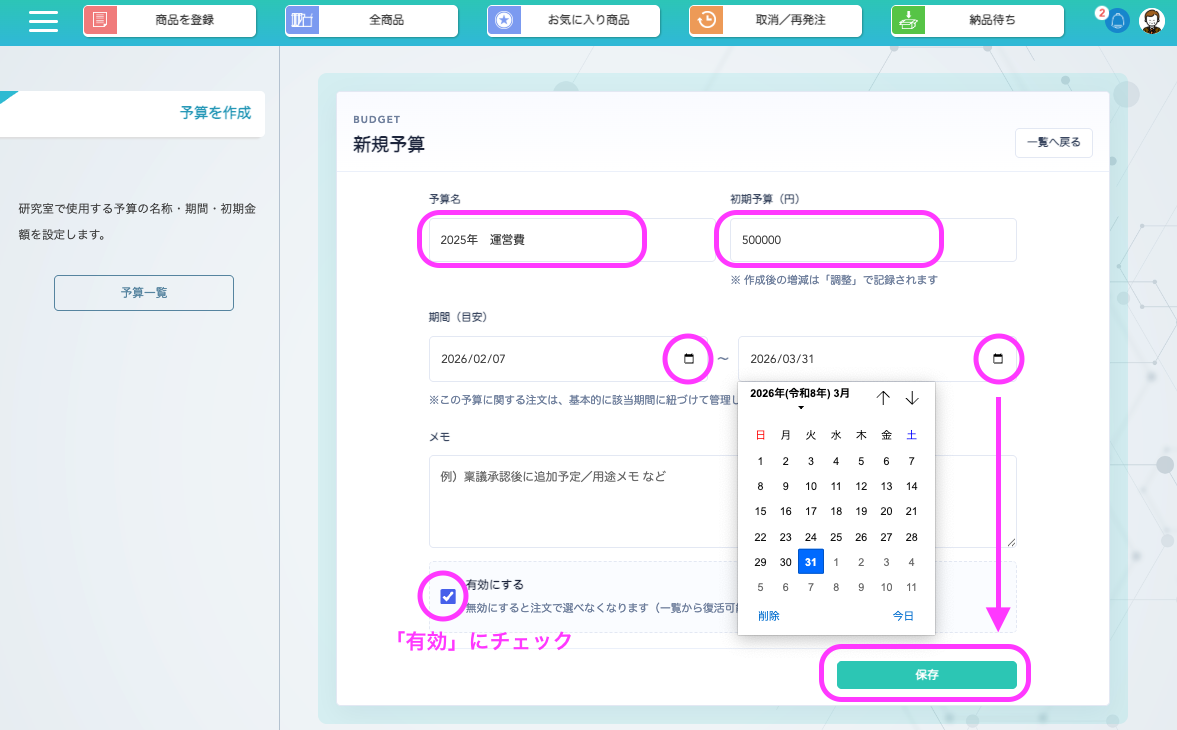Toggle the 有効にする checkbox

(448, 597)
